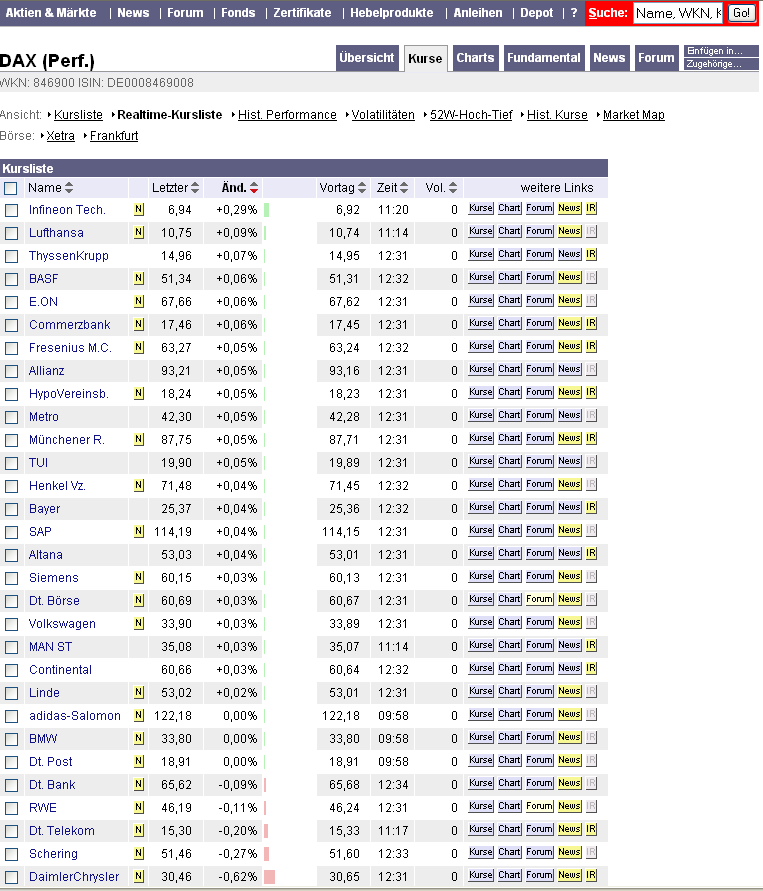
Task: Open the N news icon for BASF
Action: (139, 278)
